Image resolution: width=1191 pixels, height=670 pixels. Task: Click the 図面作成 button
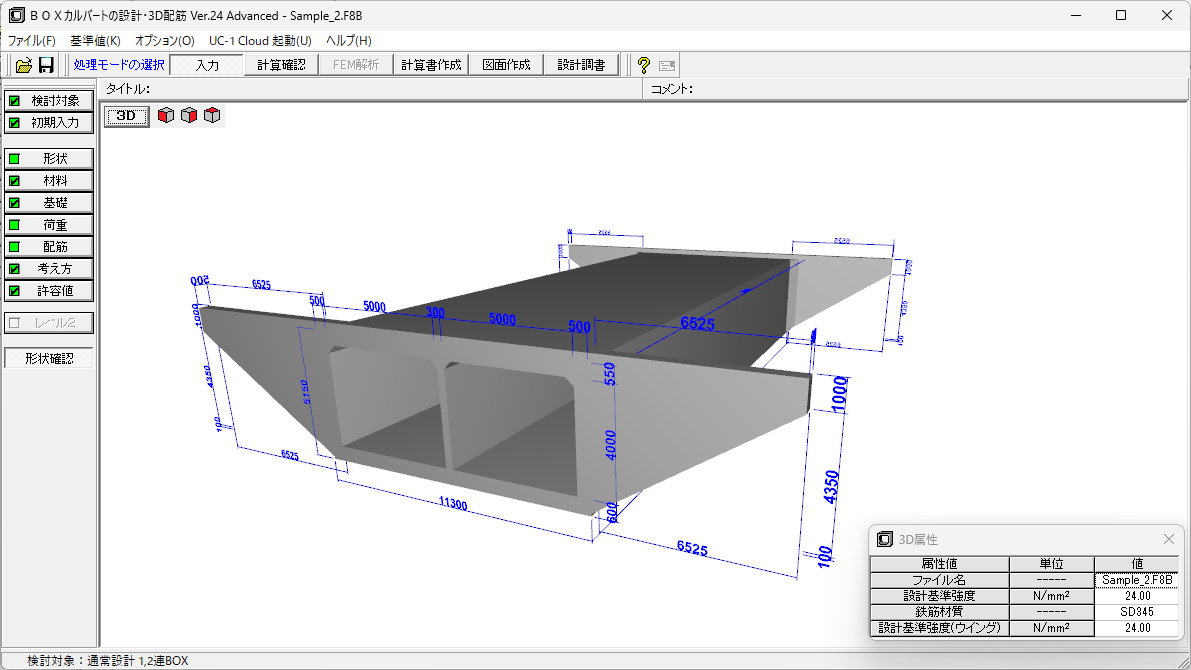point(506,65)
